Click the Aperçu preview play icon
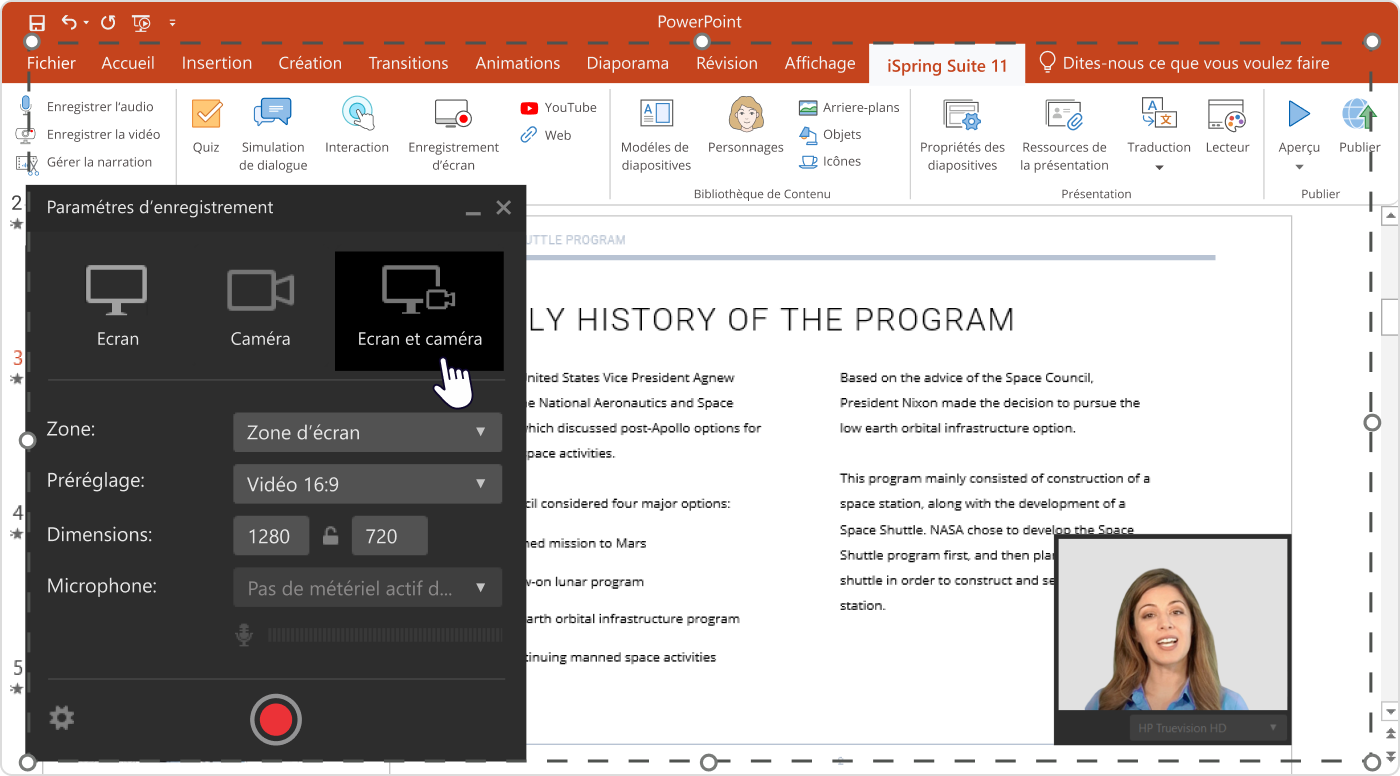 coord(1299,114)
